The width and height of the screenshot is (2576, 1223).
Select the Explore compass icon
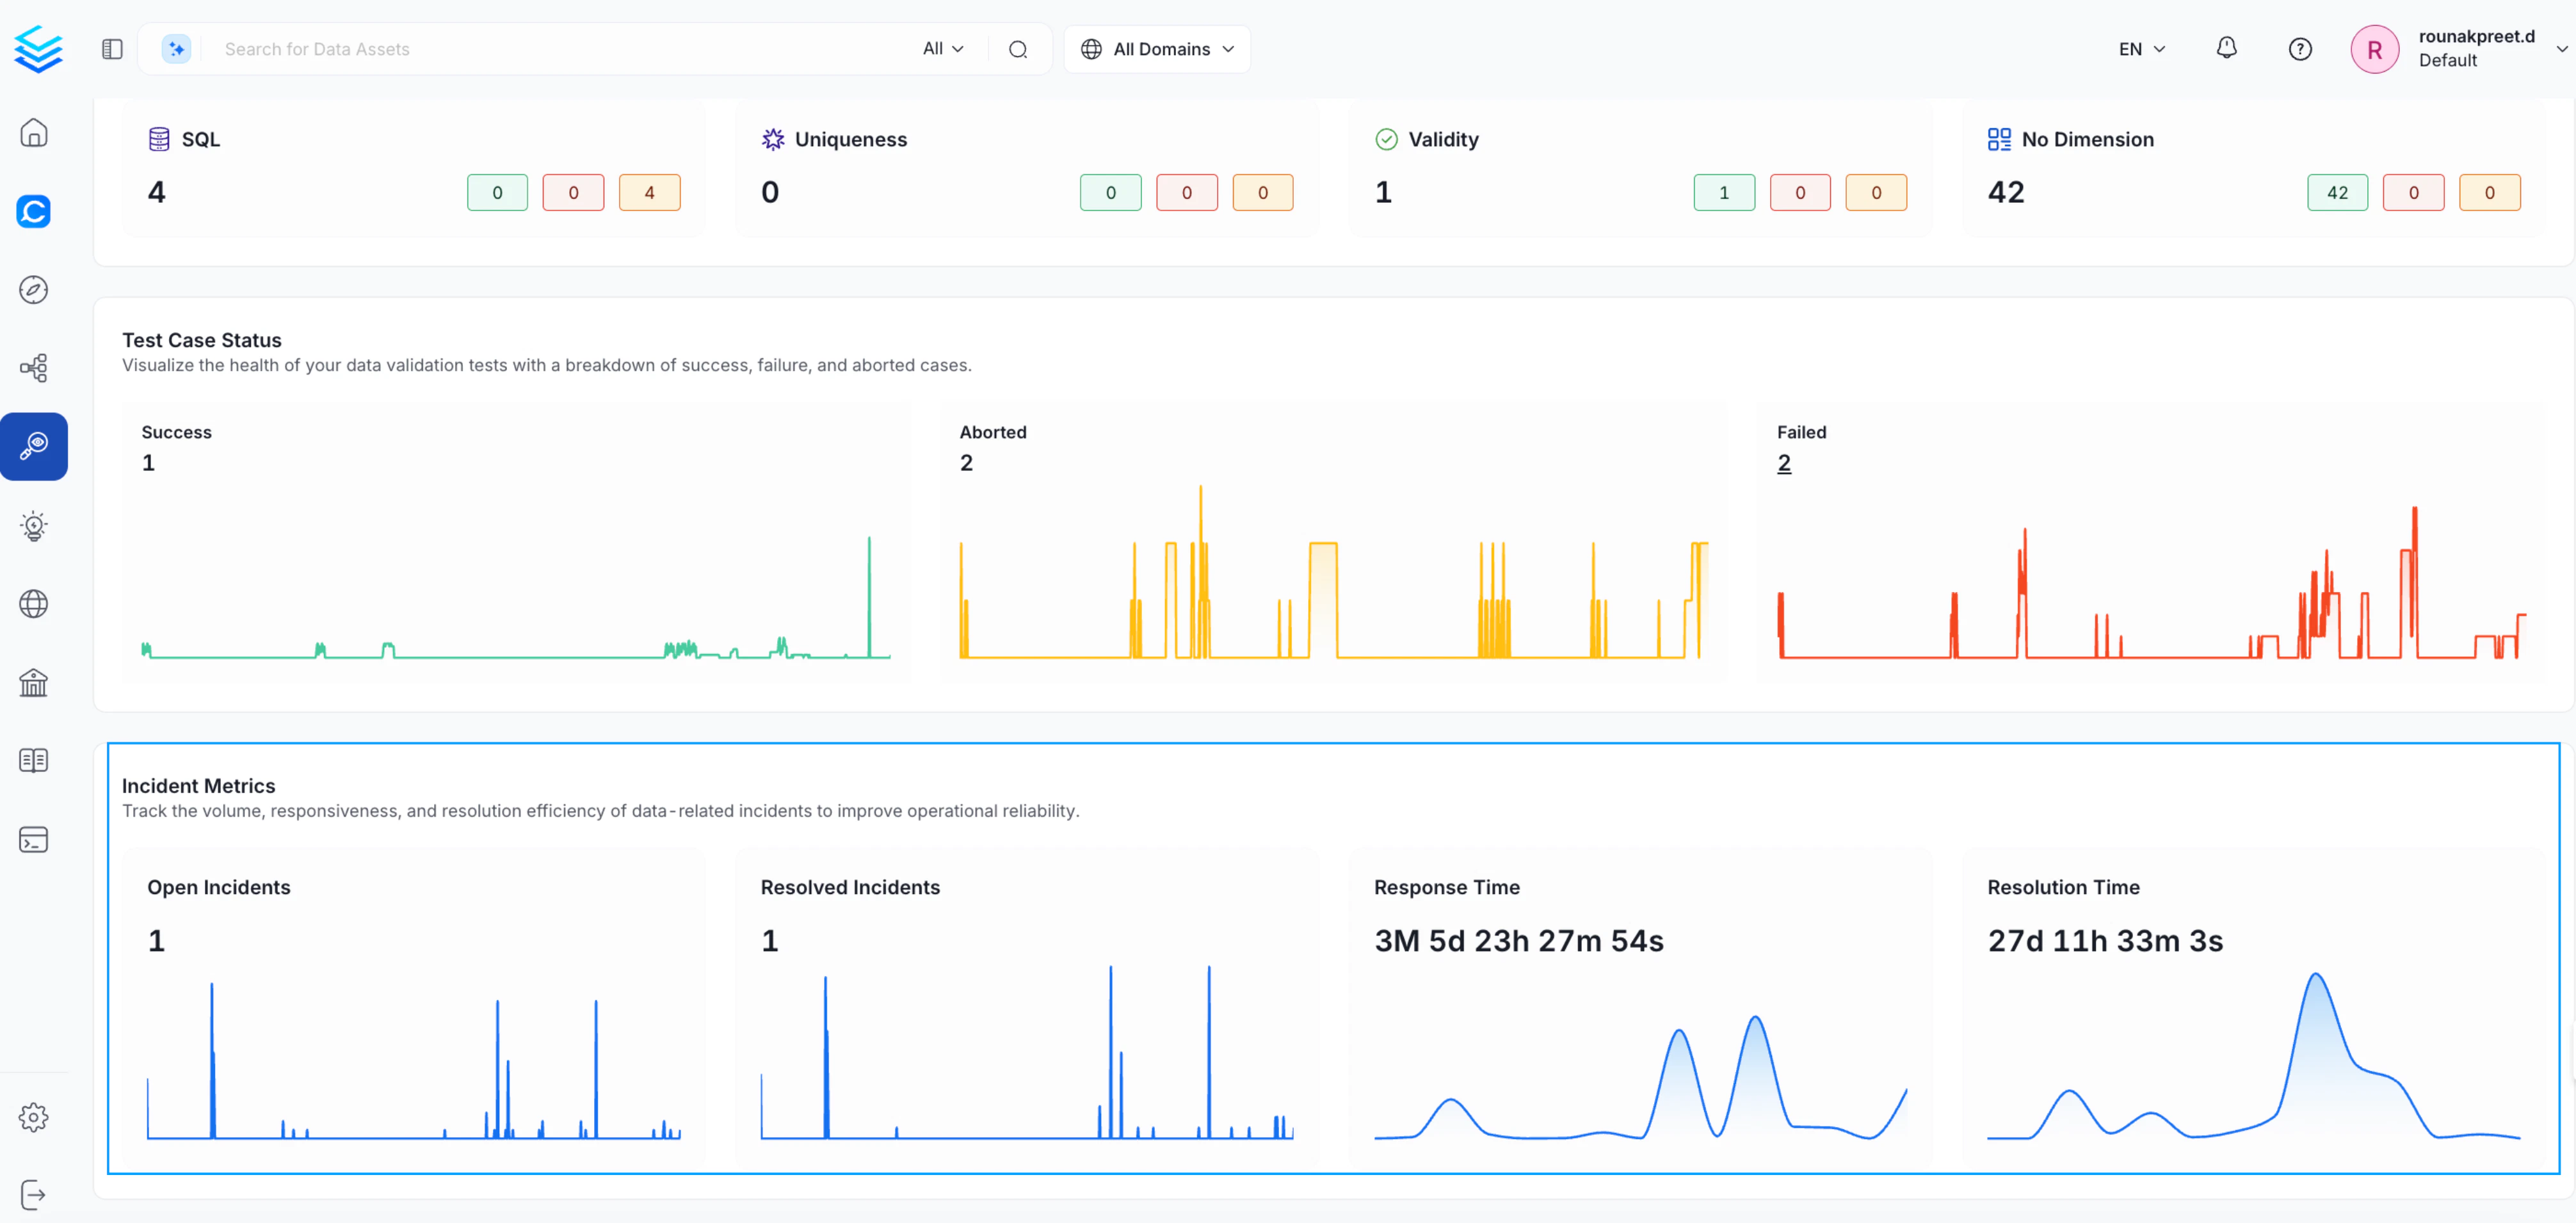pos(34,290)
